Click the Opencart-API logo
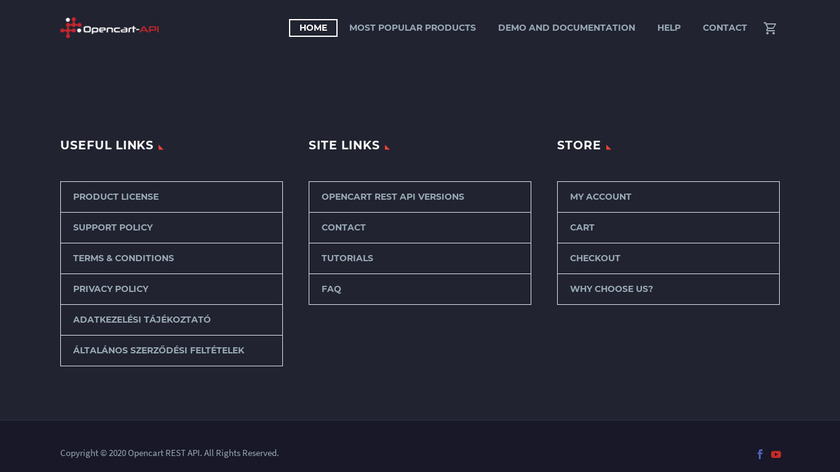 (110, 28)
